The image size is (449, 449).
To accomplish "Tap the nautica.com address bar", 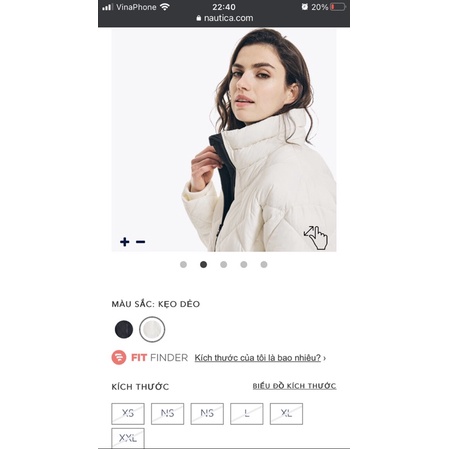I will (225, 18).
